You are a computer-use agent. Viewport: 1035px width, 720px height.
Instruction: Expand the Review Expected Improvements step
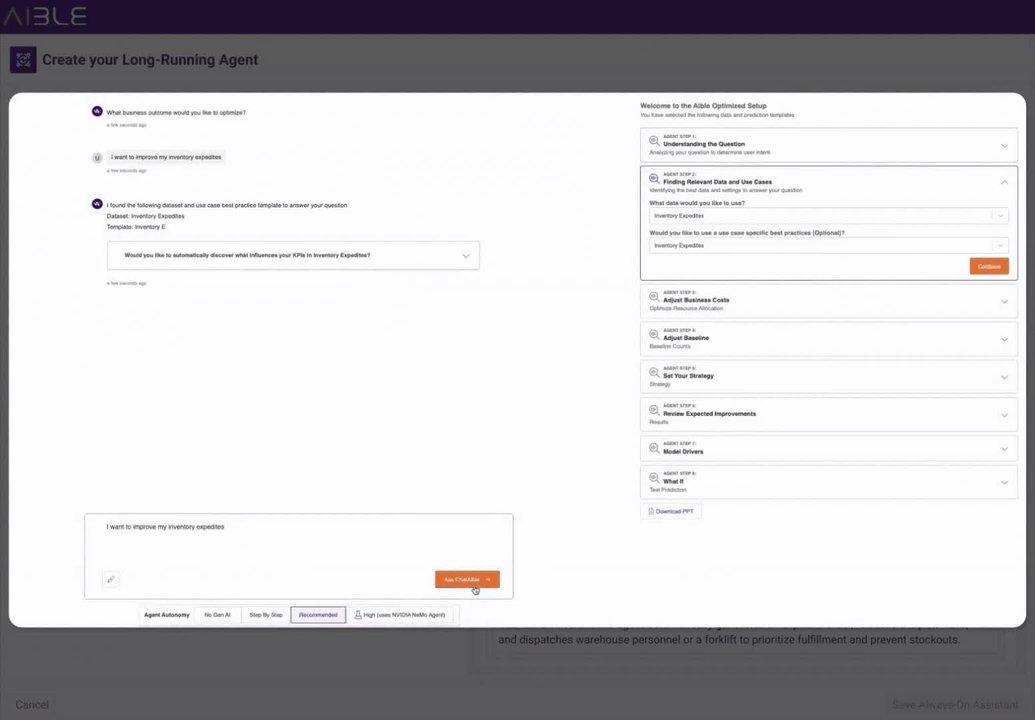828,414
